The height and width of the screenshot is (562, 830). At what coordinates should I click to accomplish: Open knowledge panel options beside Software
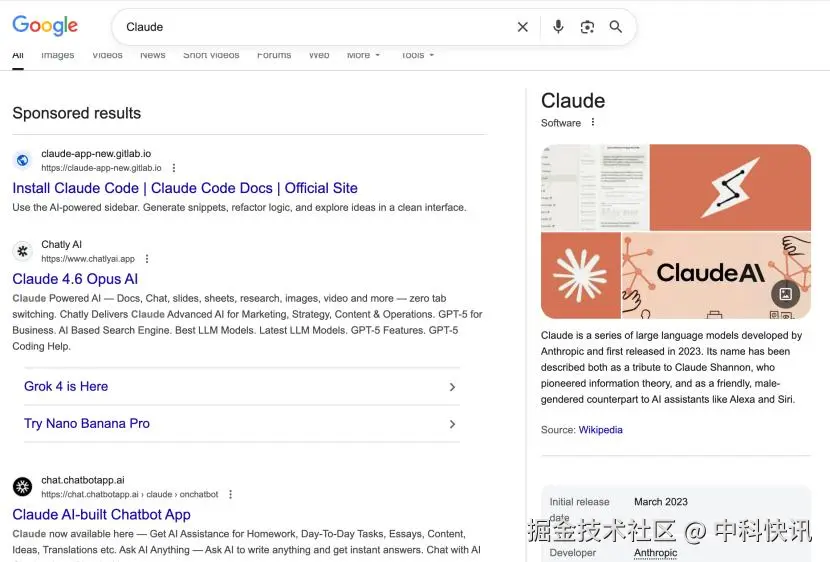(593, 122)
